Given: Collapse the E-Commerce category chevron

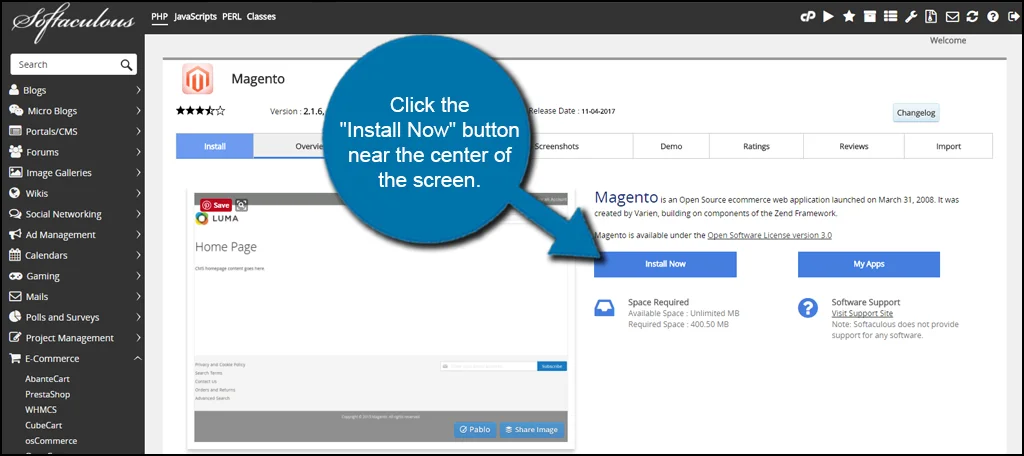Looking at the screenshot, I should 138,359.
